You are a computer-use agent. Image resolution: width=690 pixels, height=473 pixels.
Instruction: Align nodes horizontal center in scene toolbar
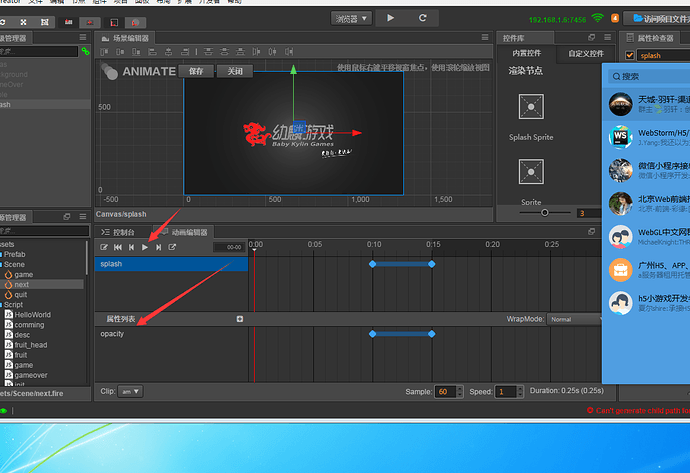[x=169, y=52]
